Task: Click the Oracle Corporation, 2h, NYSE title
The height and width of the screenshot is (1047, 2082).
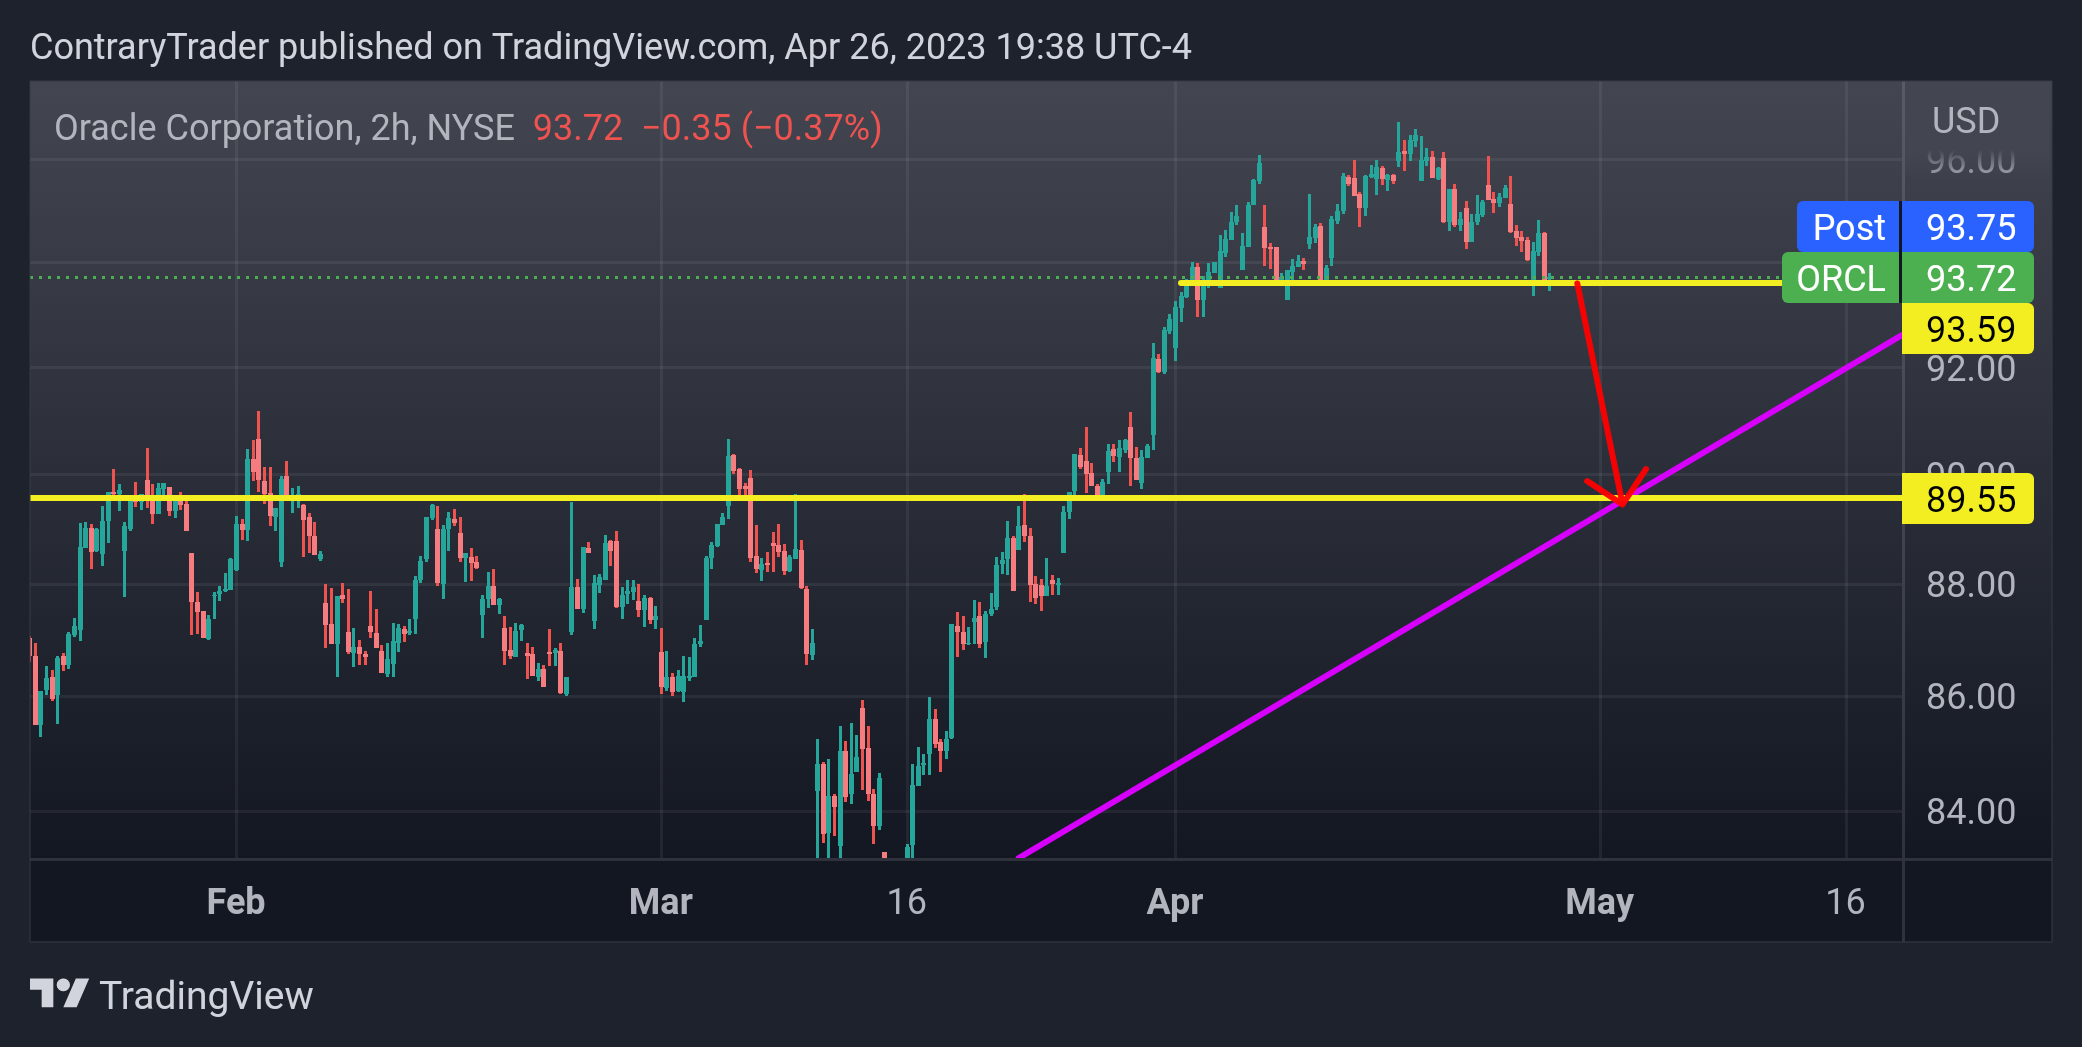Action: click(x=284, y=128)
